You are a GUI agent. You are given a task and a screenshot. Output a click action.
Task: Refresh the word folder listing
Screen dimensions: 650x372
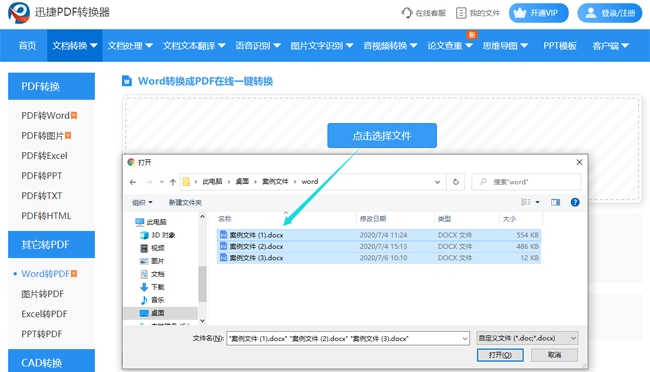pos(456,182)
